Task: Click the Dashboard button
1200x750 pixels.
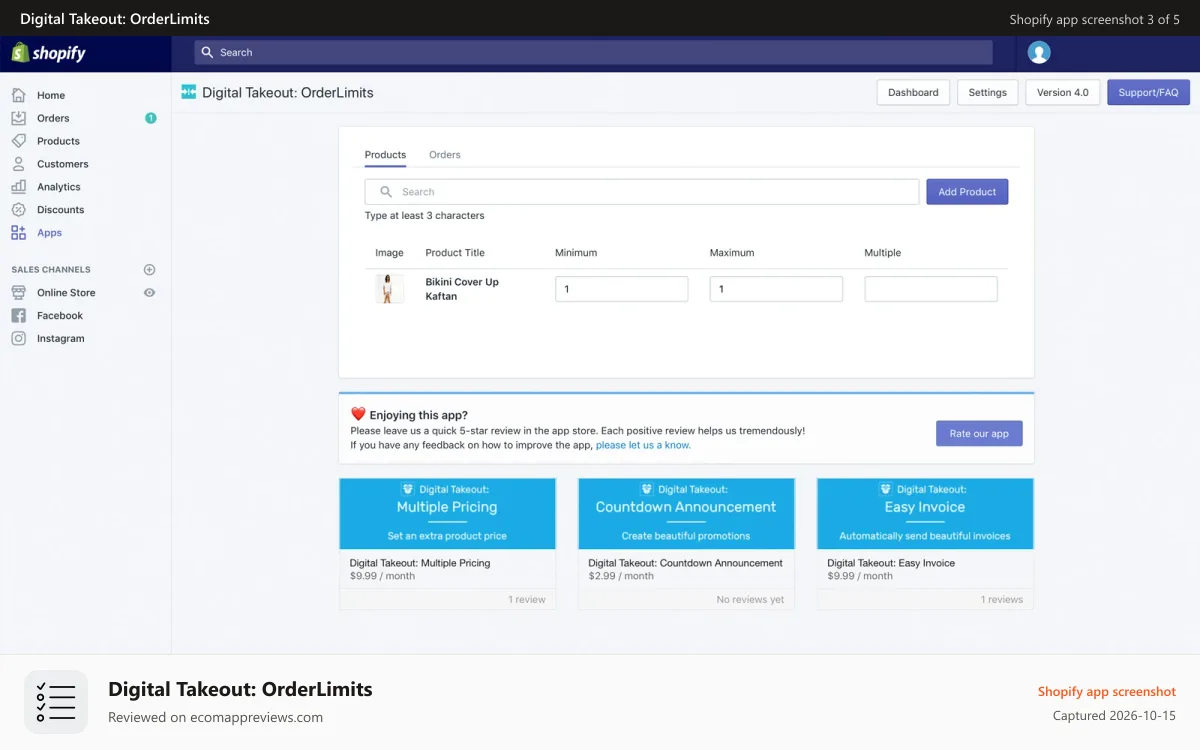Action: point(913,93)
